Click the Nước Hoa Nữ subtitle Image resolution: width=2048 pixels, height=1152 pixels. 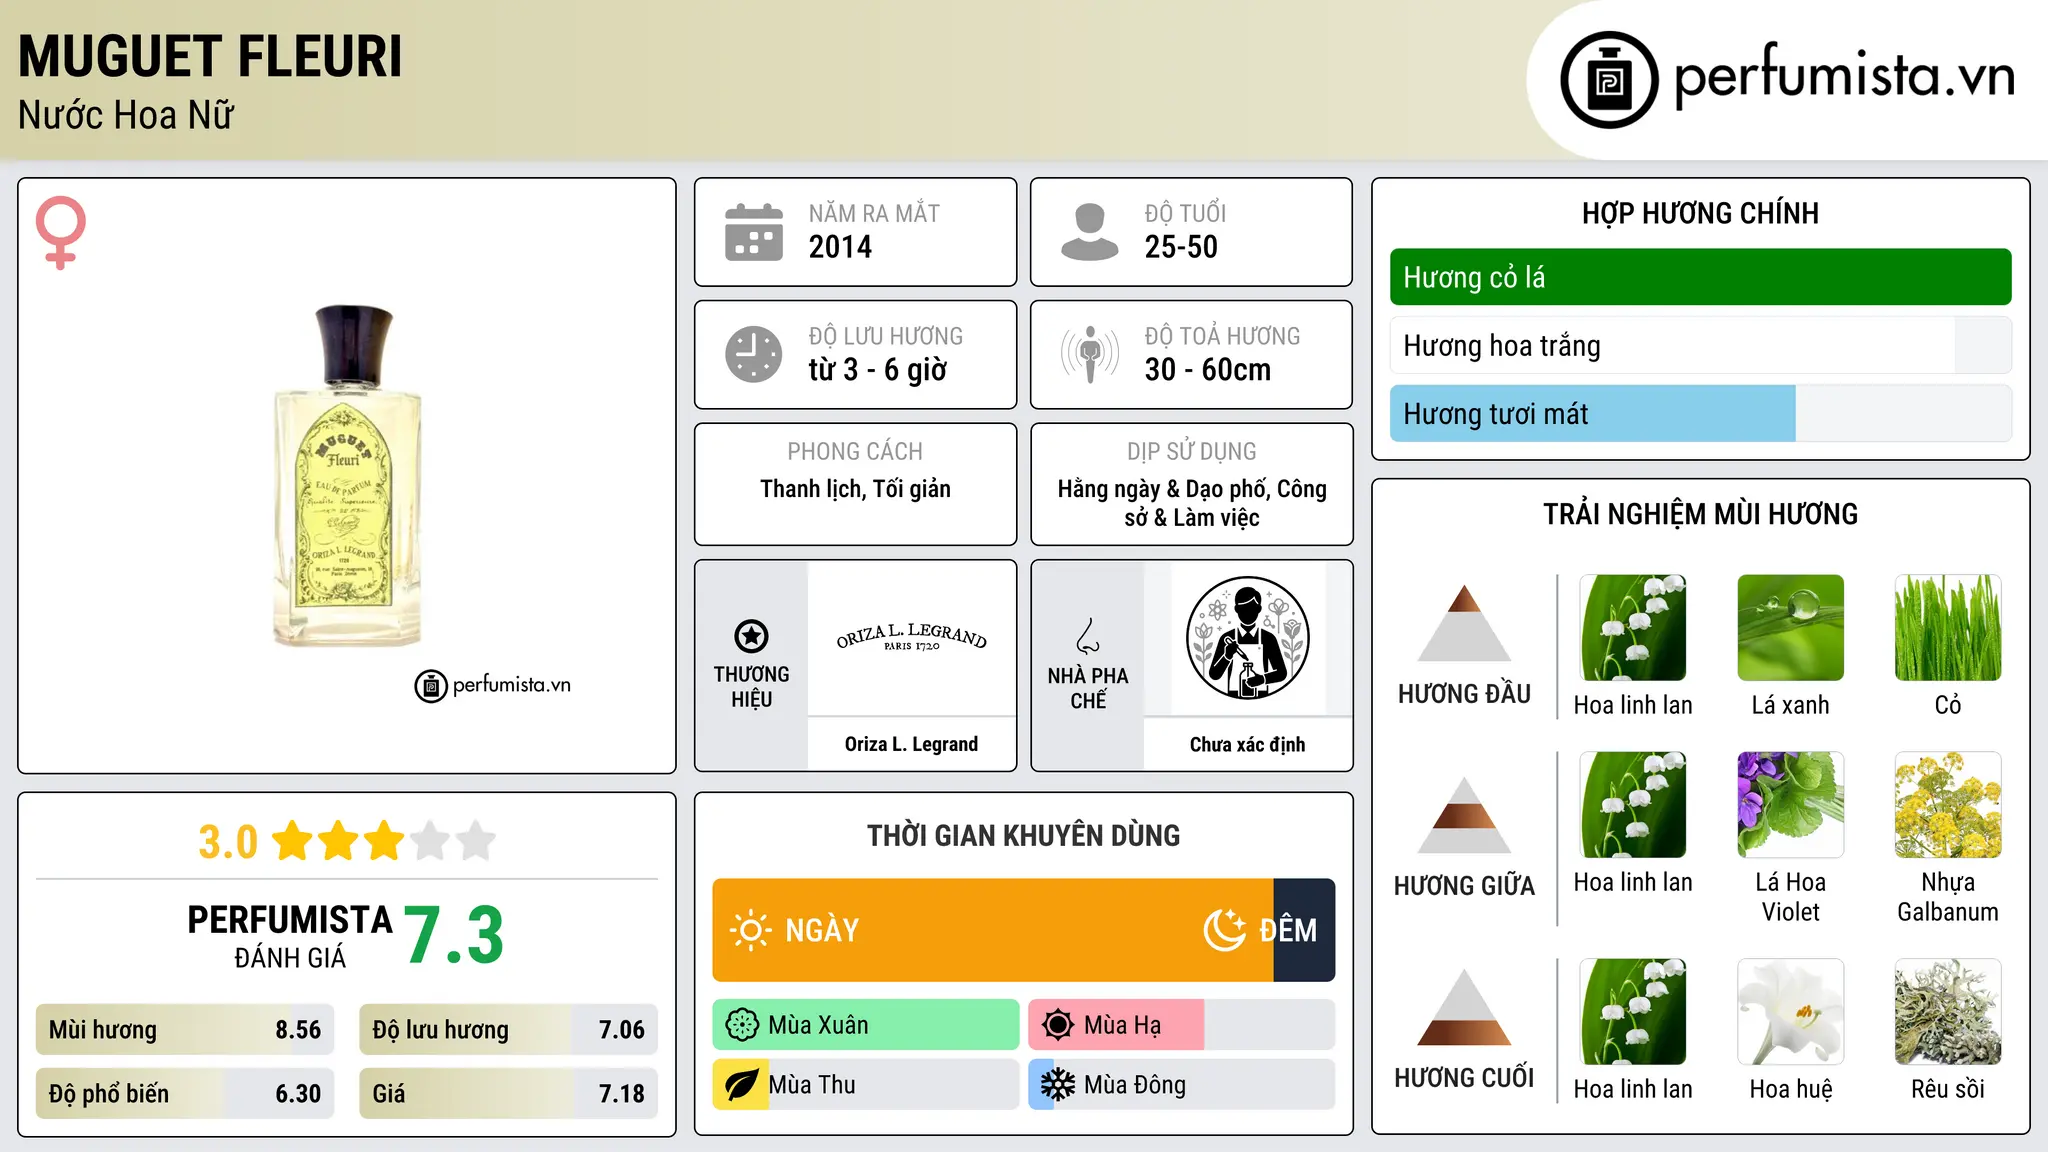126,115
